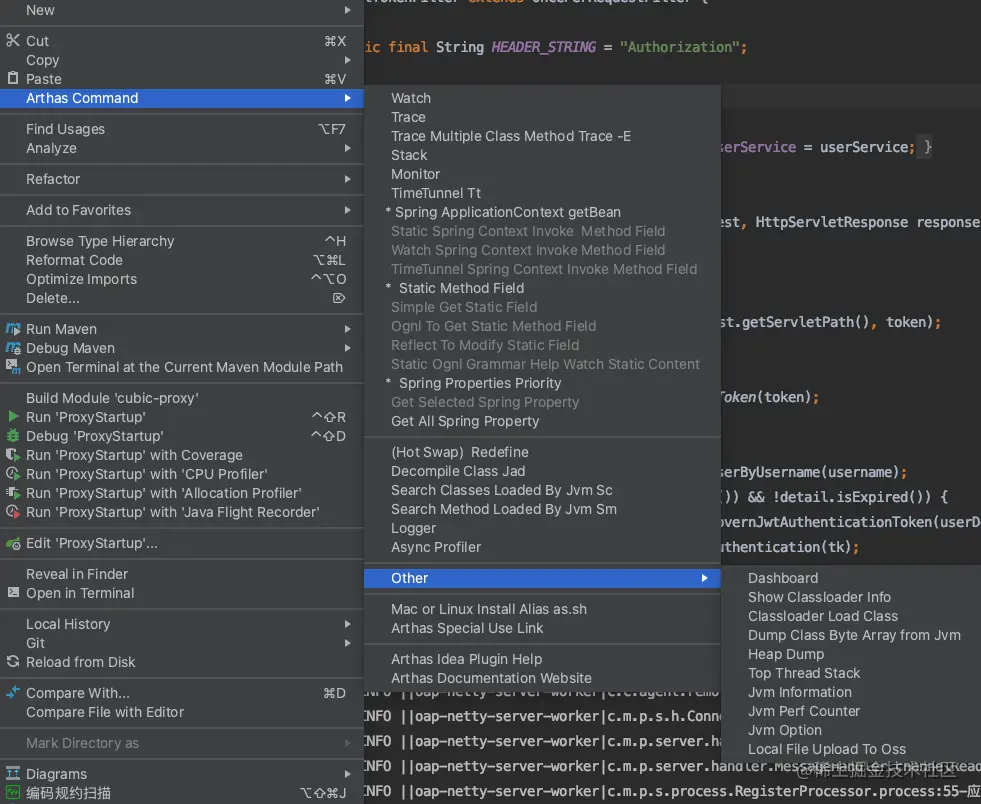Select Show Classloader Info

coord(851,597)
